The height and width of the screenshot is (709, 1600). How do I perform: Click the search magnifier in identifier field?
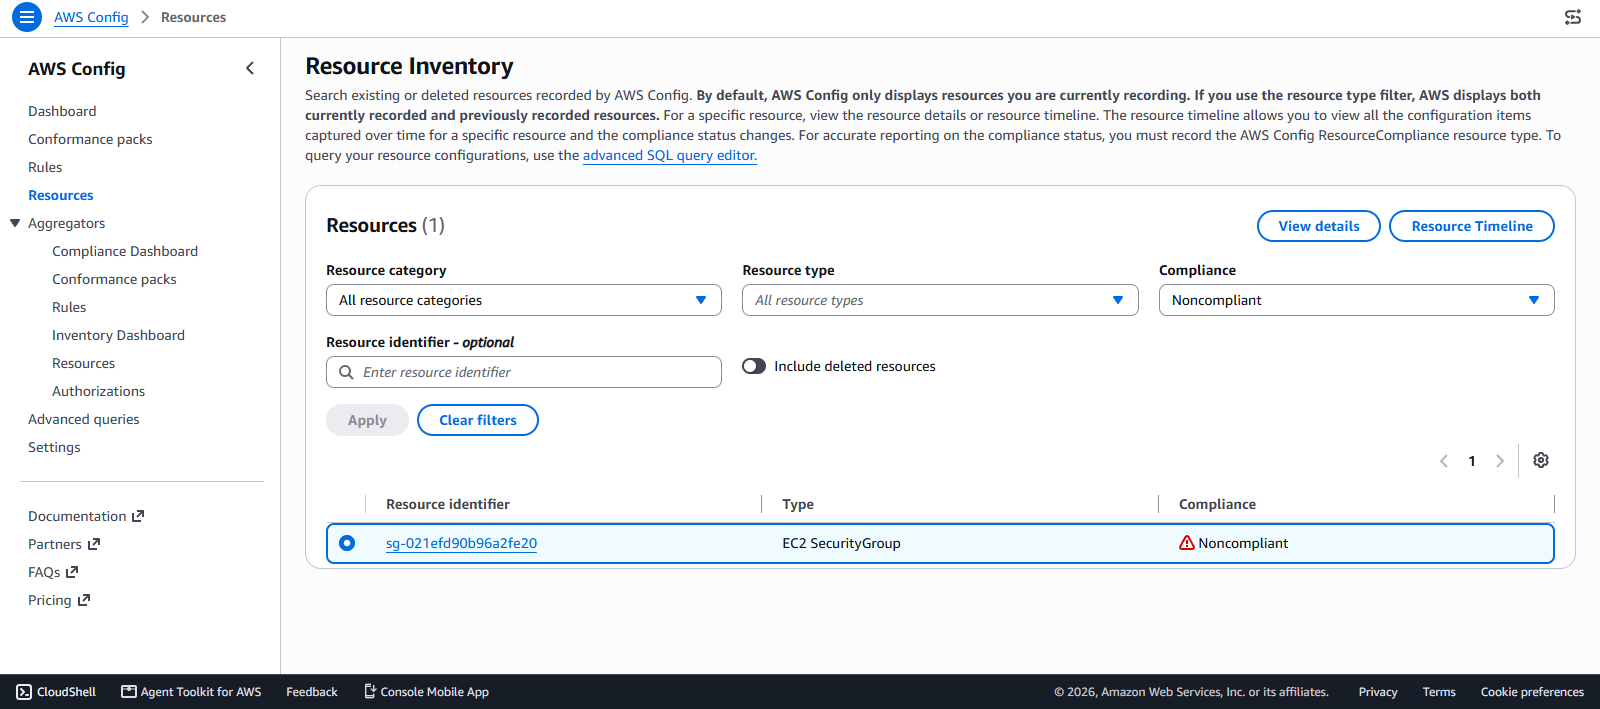coord(346,372)
